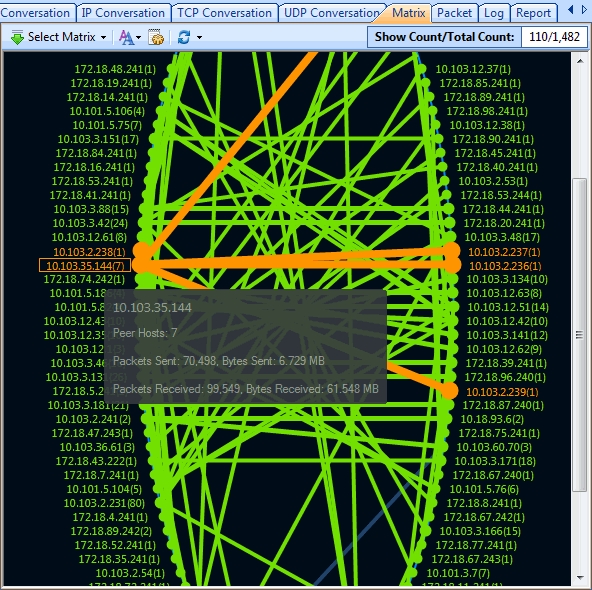This screenshot has width=592, height=590.
Task: Click the matrix settings notepad icon
Action: click(156, 37)
